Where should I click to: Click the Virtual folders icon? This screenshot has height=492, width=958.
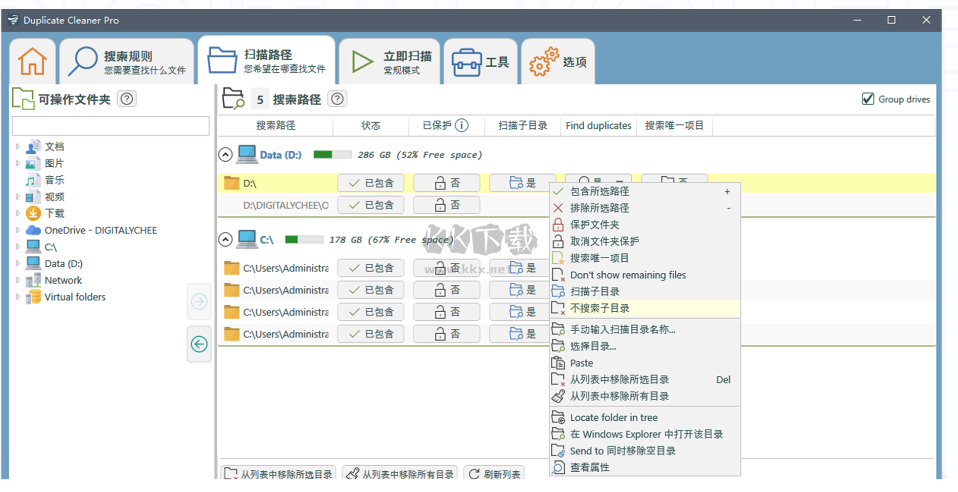(33, 297)
